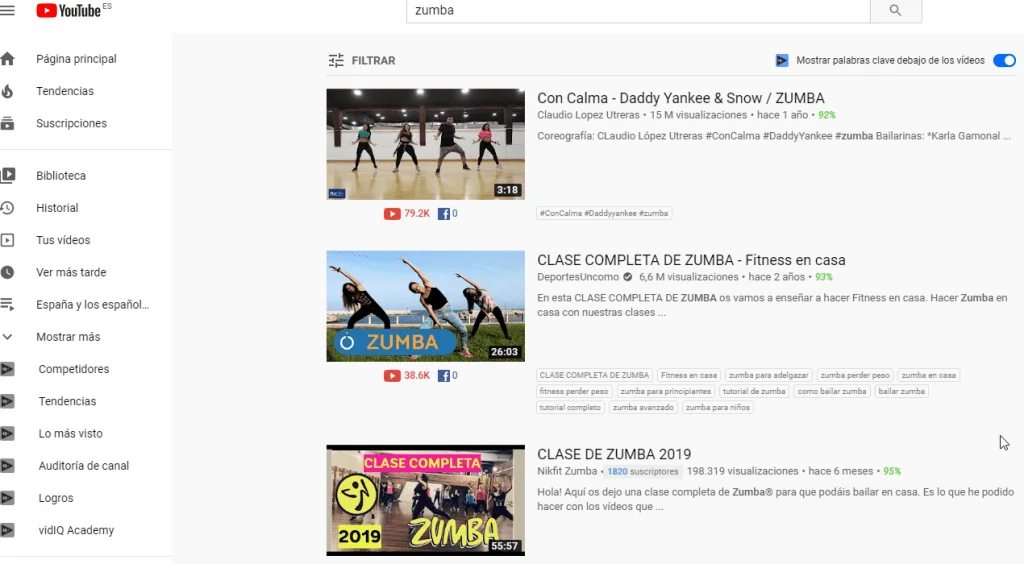Click the 'fitness perder peso' keyword tag

click(x=574, y=392)
